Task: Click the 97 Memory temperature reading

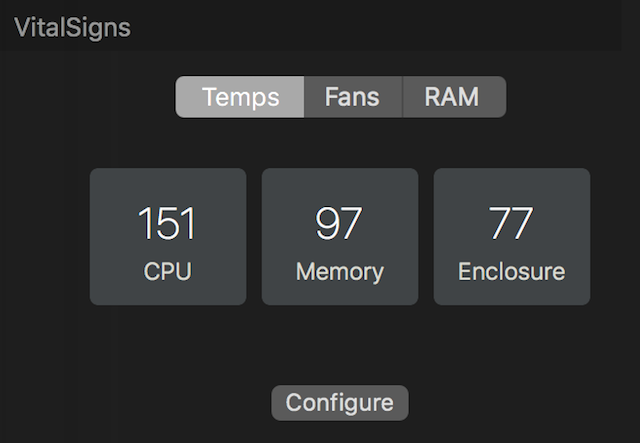Action: click(x=339, y=223)
